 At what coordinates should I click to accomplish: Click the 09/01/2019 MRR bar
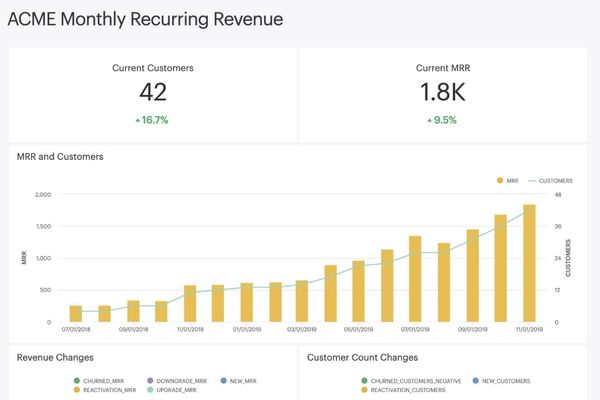pyautogui.click(x=473, y=276)
